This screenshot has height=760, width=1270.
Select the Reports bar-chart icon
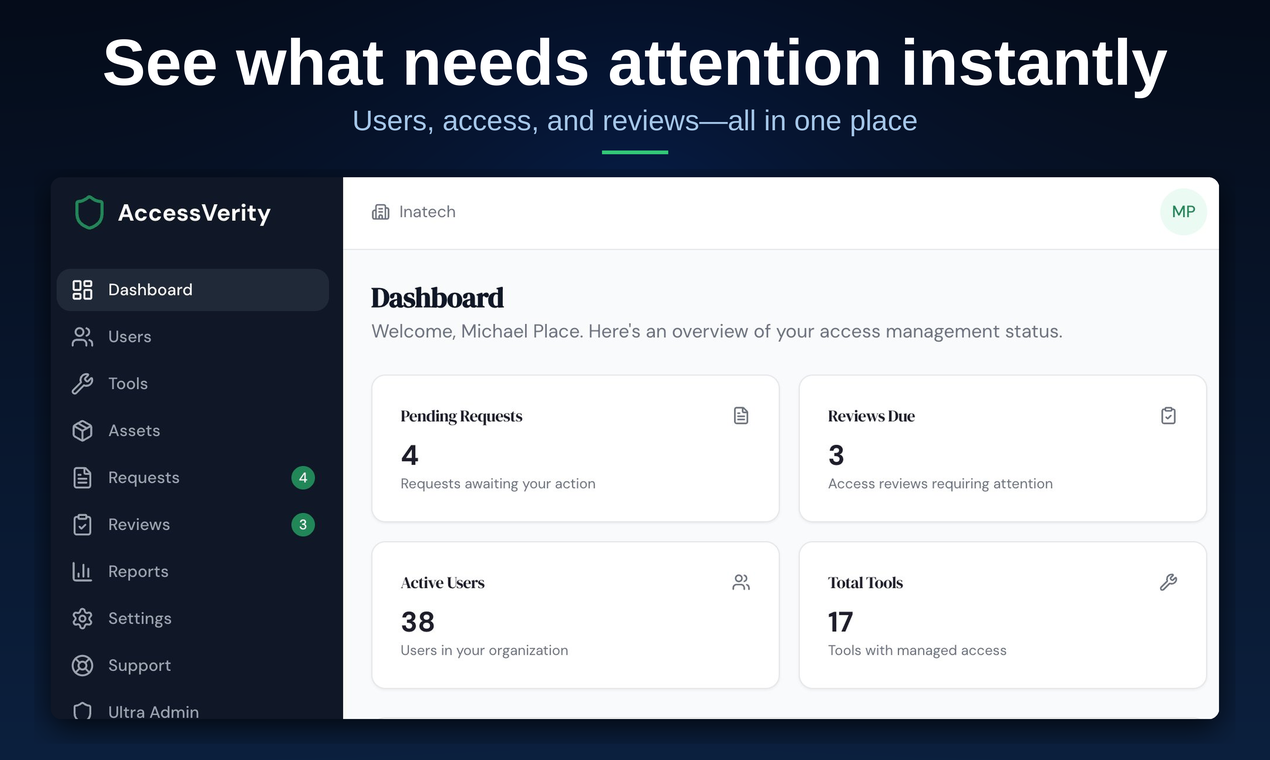(x=82, y=571)
